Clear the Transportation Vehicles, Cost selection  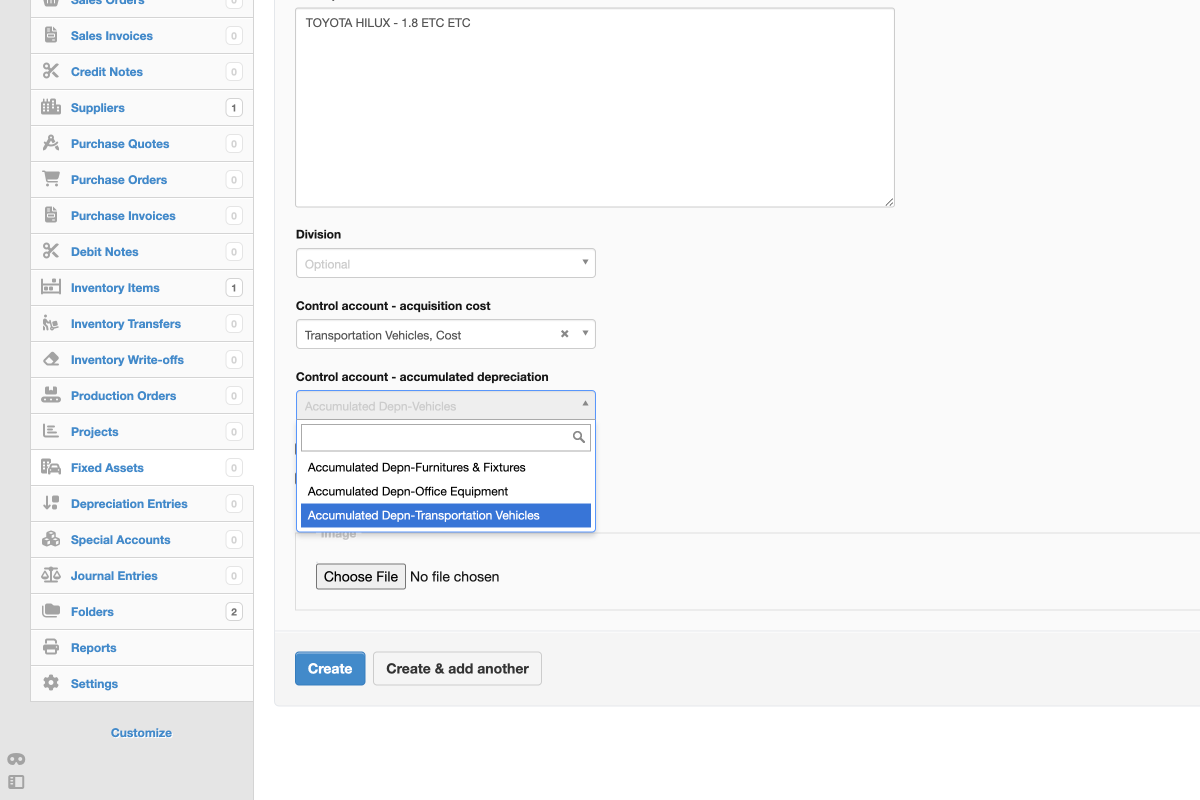564,334
